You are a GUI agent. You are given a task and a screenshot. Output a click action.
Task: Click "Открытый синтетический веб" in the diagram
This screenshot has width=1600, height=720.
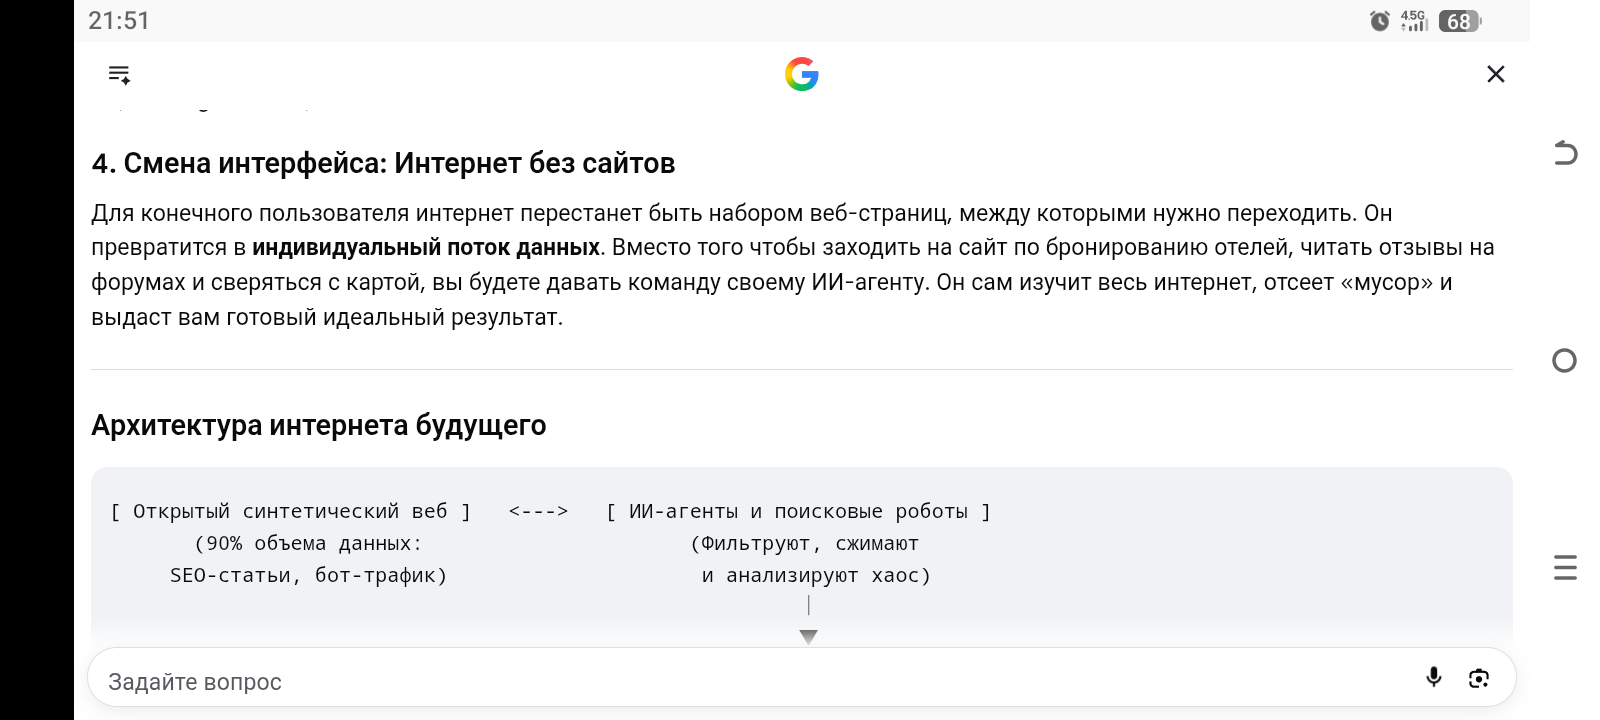290,511
